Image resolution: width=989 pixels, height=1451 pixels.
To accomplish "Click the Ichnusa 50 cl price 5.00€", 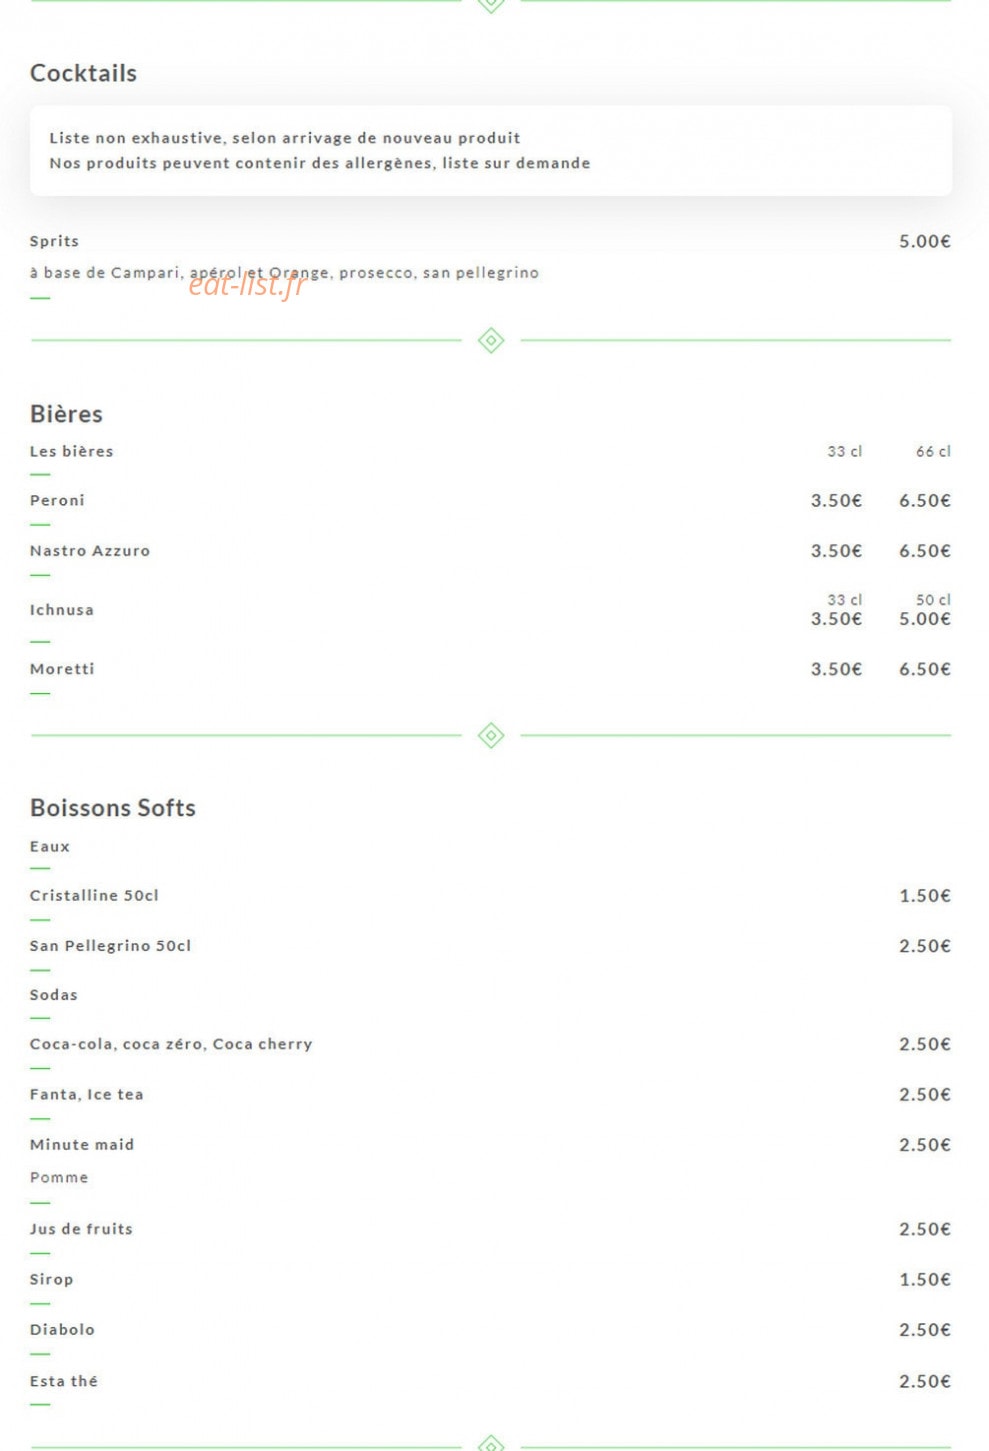I will (x=924, y=619).
